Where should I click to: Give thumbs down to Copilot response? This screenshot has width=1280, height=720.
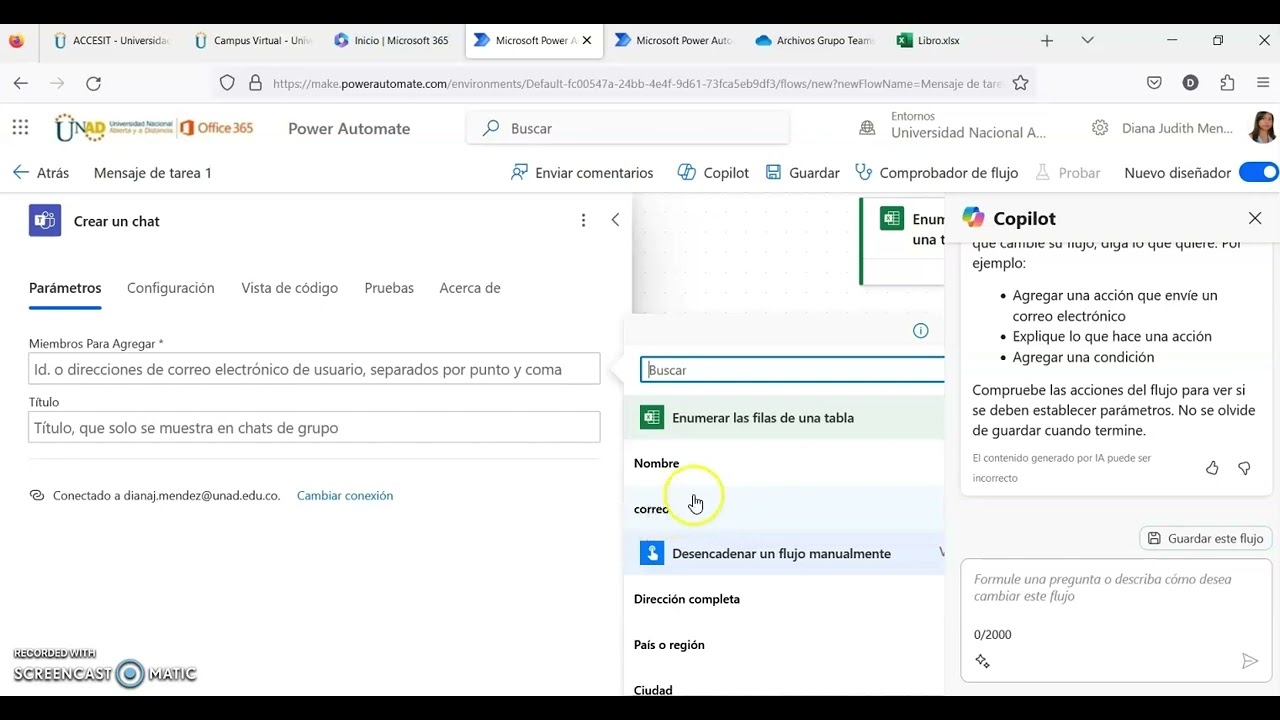pos(1244,468)
